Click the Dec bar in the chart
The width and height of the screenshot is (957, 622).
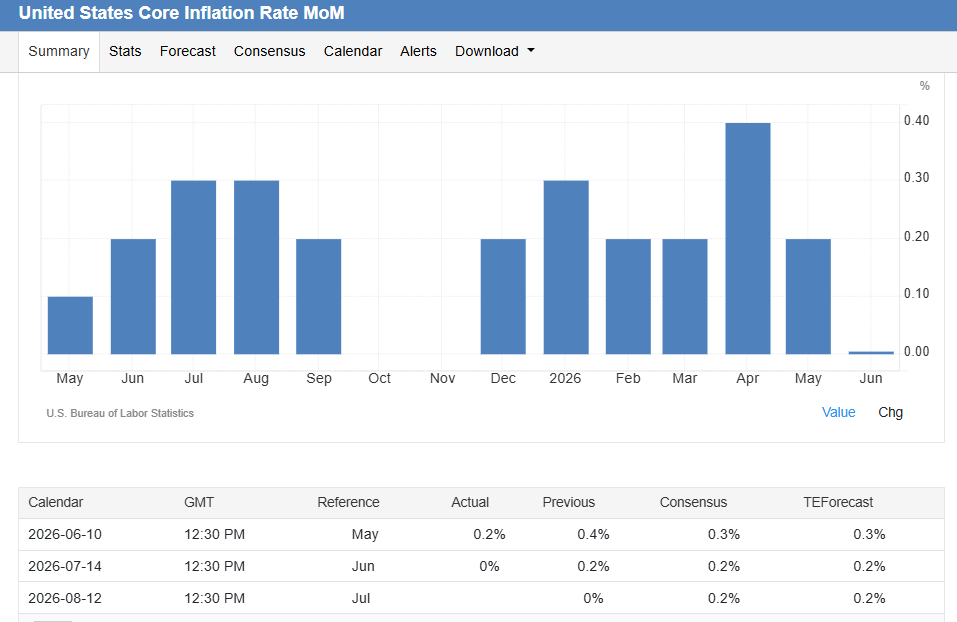pos(503,297)
